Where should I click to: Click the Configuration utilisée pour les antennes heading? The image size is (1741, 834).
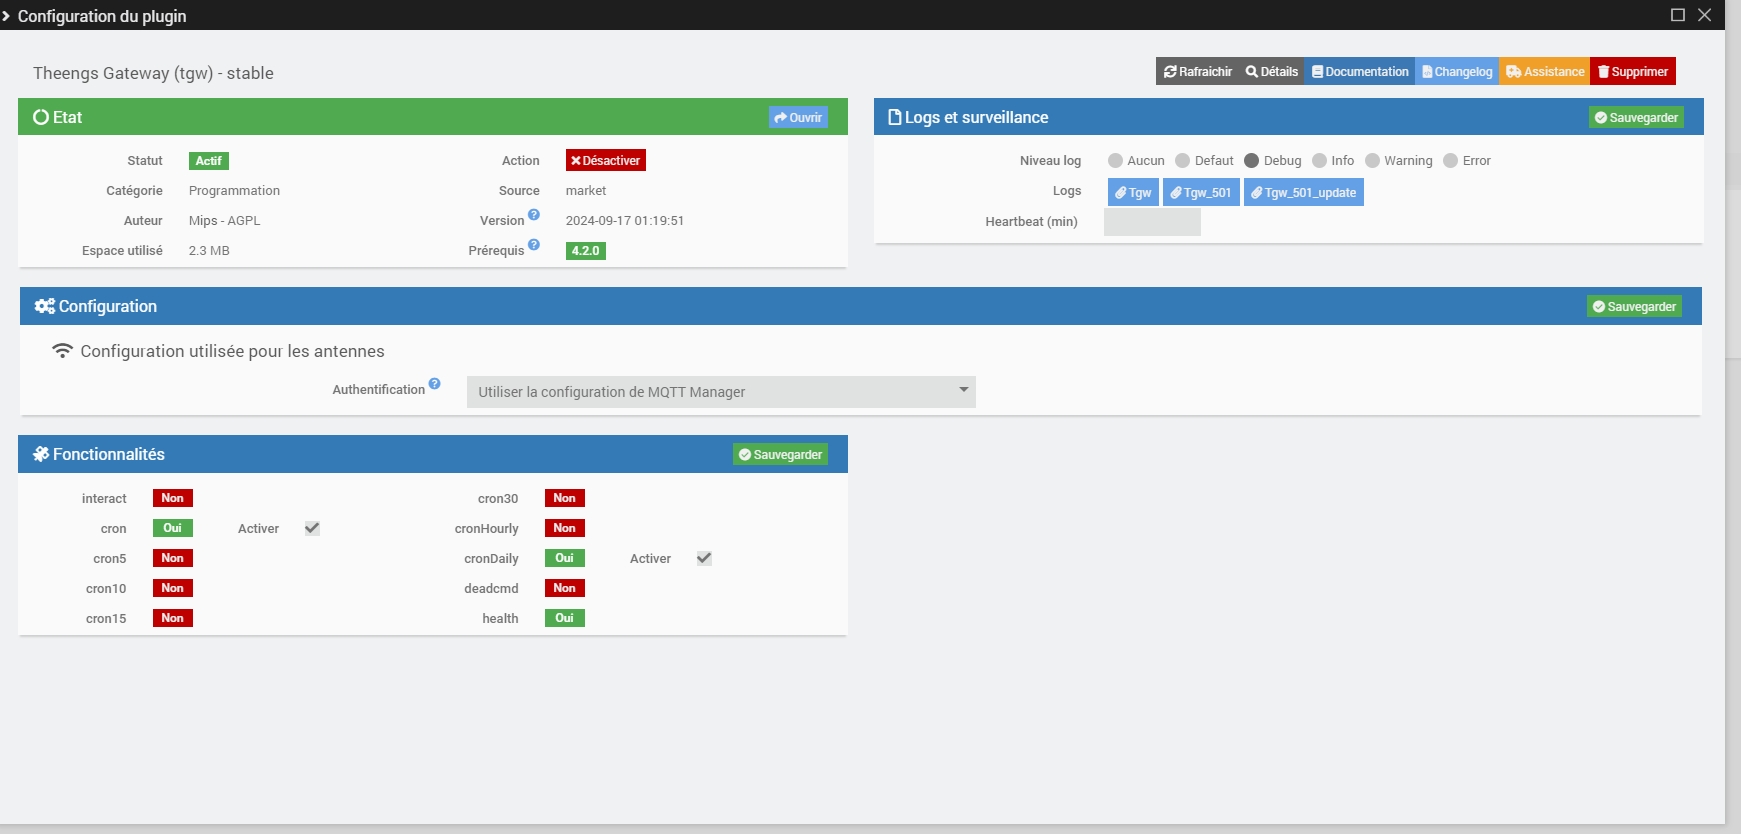(232, 351)
